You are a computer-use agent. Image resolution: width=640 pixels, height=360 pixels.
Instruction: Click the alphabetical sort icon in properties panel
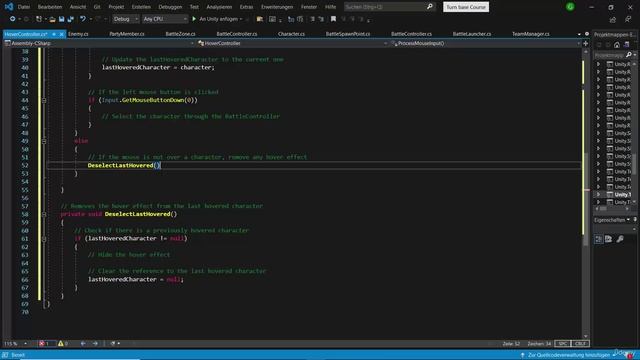pos(609,239)
